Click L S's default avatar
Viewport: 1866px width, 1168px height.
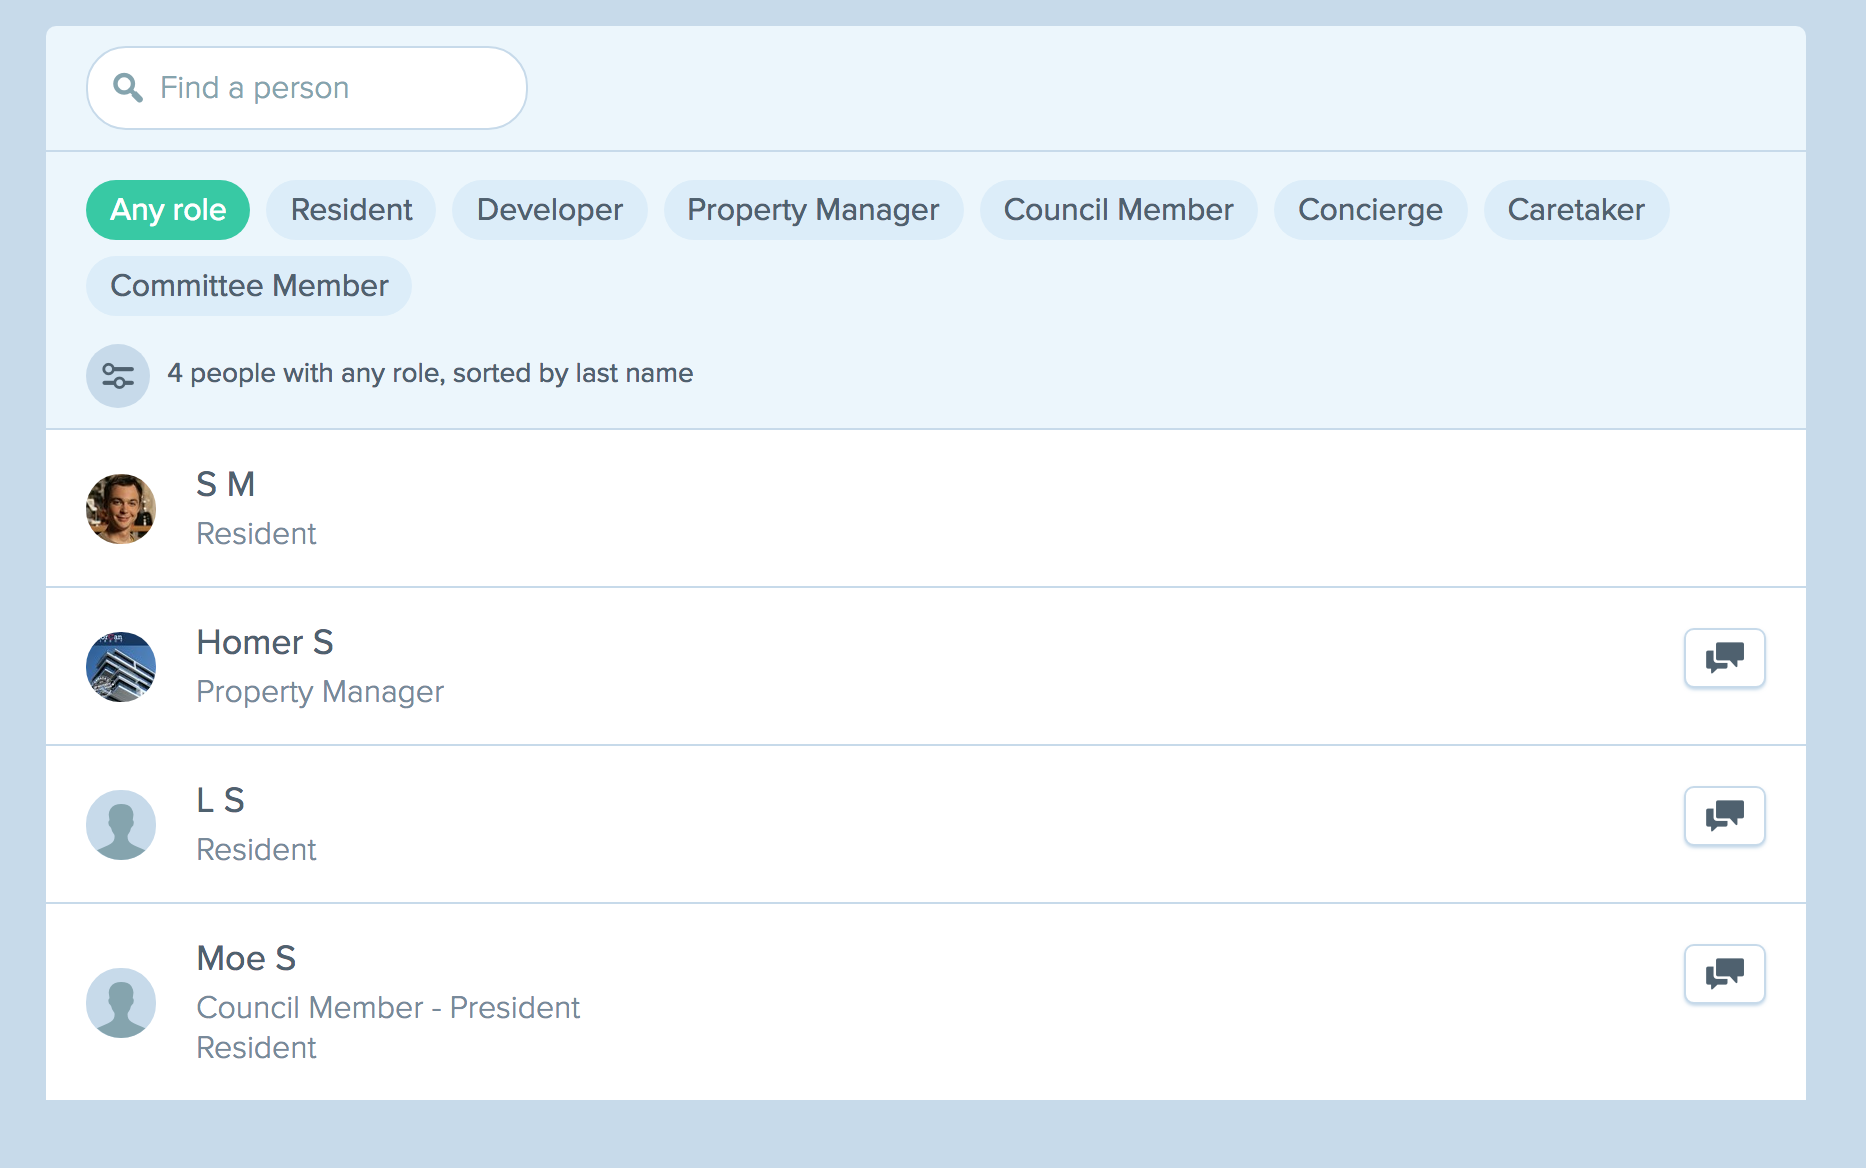coord(121,825)
